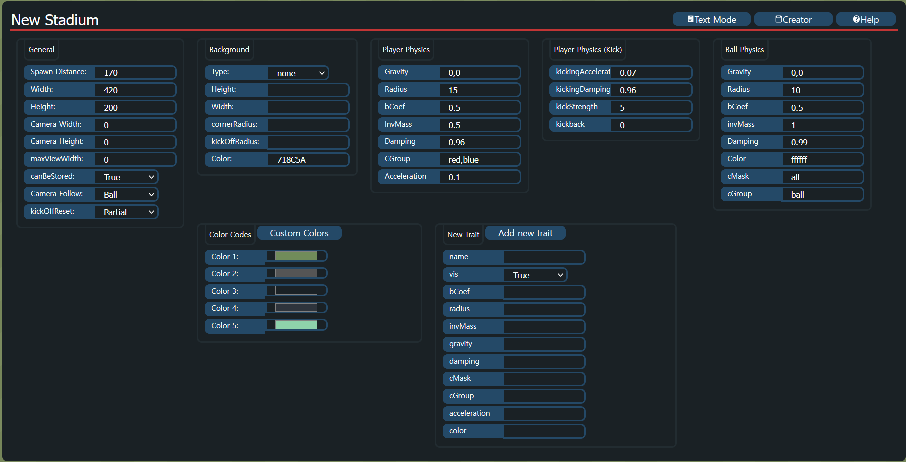Focus the New Trait cMask field
The image size is (906, 462).
544,379
